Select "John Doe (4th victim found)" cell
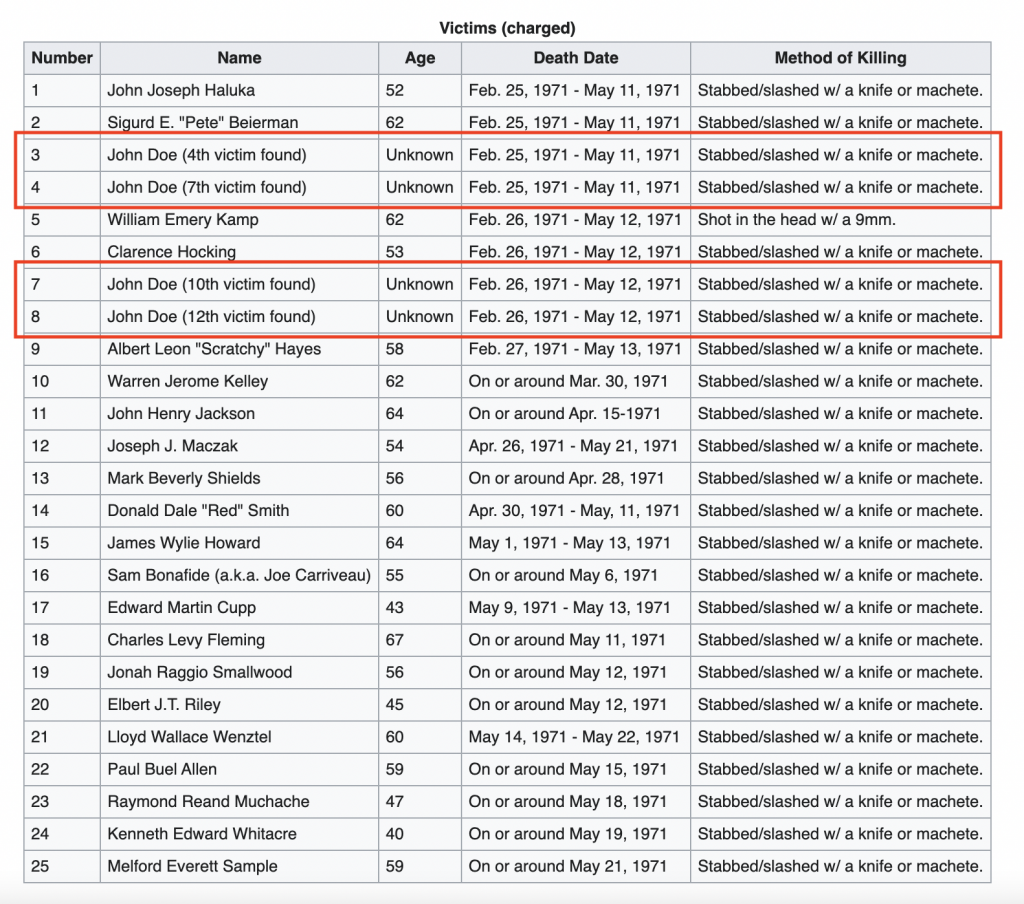Screen dimensions: 1024x904 [207, 155]
